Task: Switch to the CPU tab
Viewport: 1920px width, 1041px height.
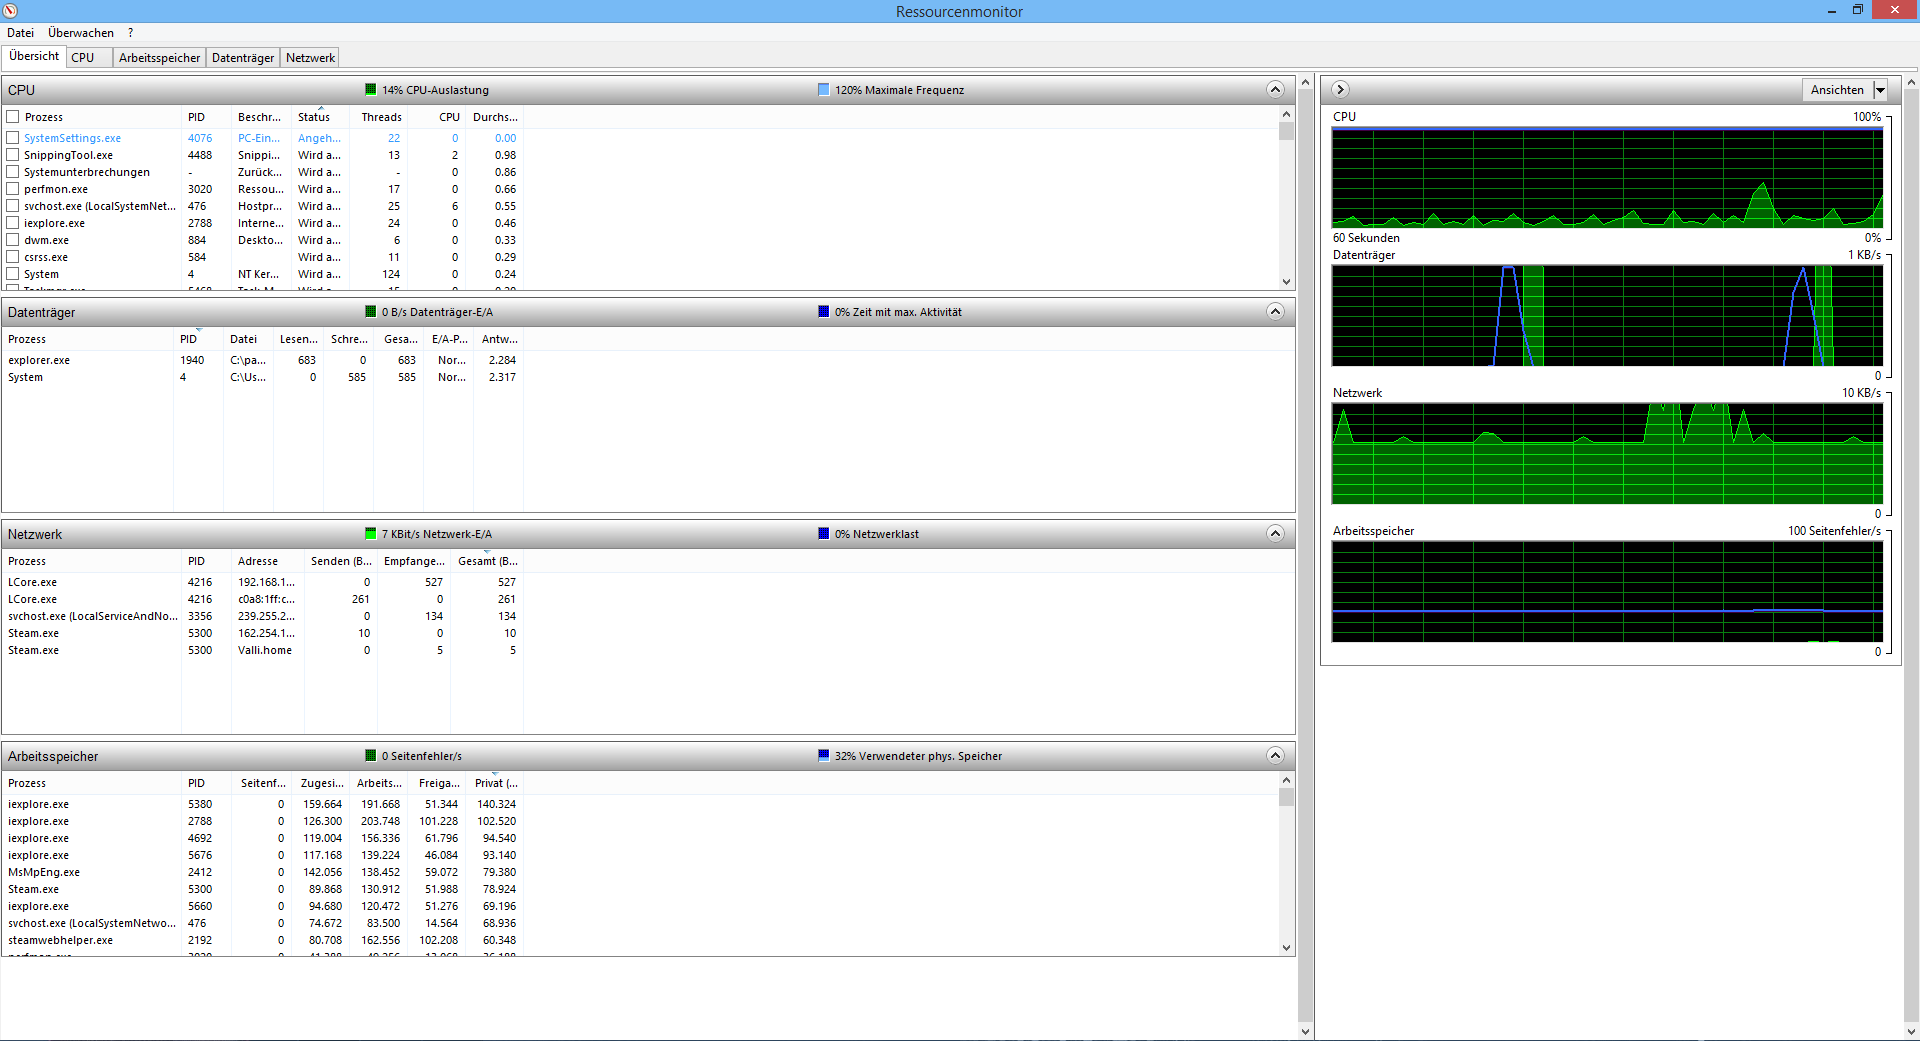Action: click(89, 58)
